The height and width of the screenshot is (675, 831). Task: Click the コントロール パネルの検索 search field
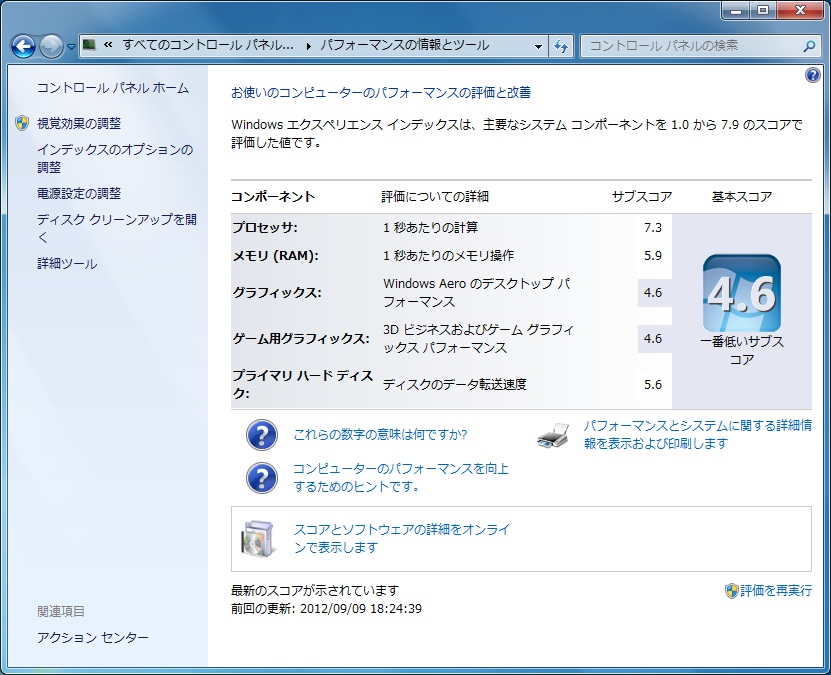690,46
